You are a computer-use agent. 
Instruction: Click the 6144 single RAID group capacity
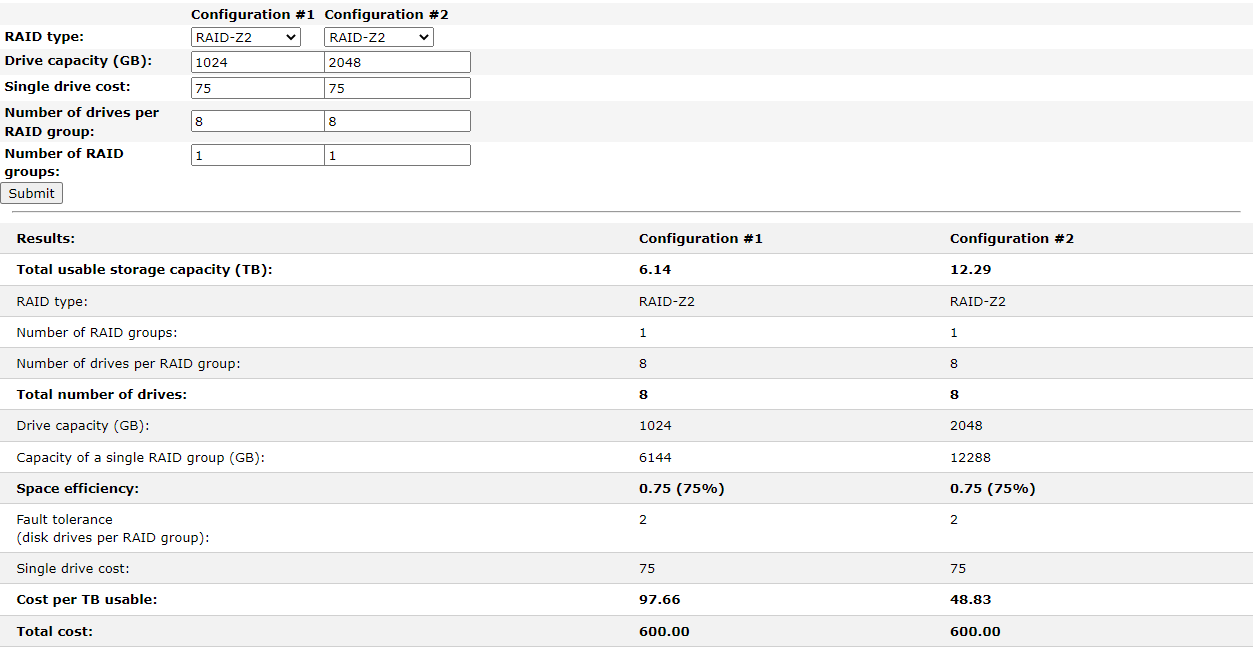[x=657, y=458]
